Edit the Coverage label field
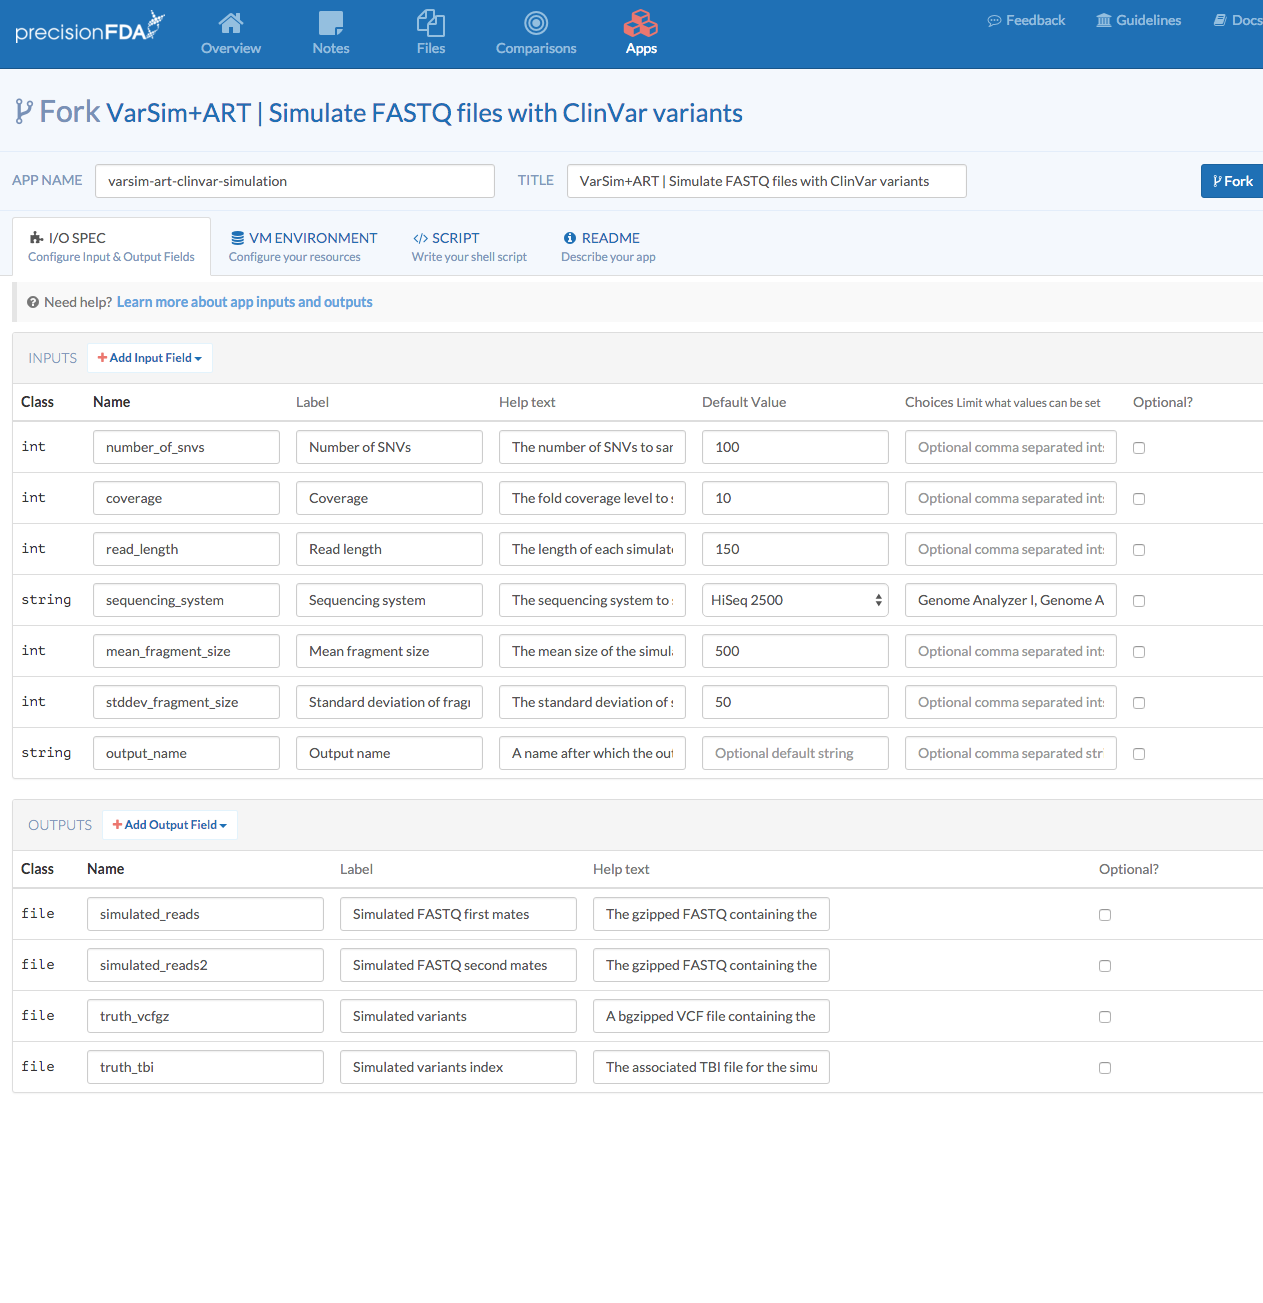This screenshot has width=1263, height=1303. click(389, 498)
